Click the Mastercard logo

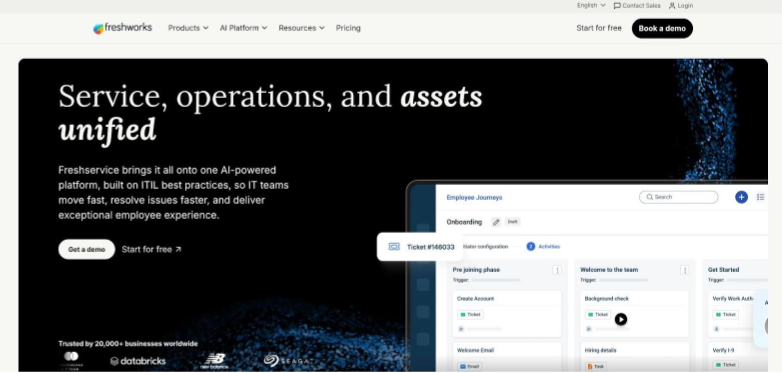coord(71,360)
